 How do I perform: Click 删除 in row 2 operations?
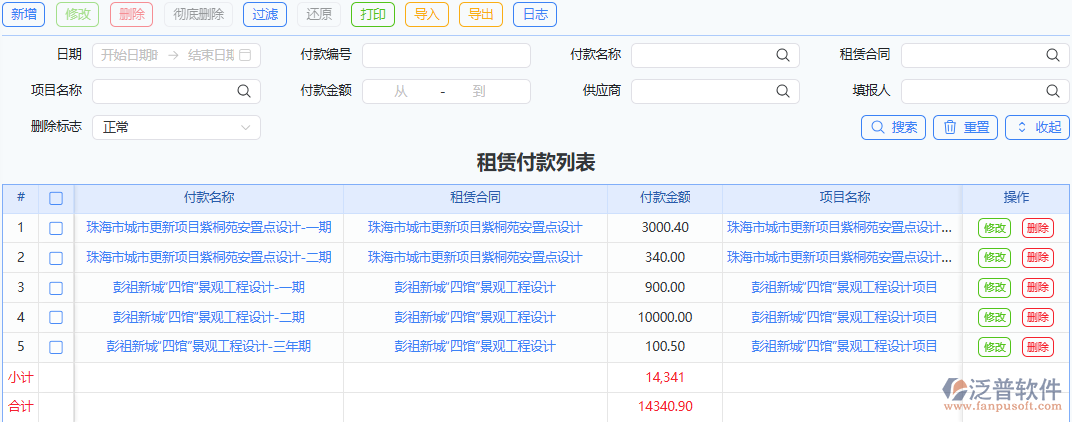[1038, 258]
